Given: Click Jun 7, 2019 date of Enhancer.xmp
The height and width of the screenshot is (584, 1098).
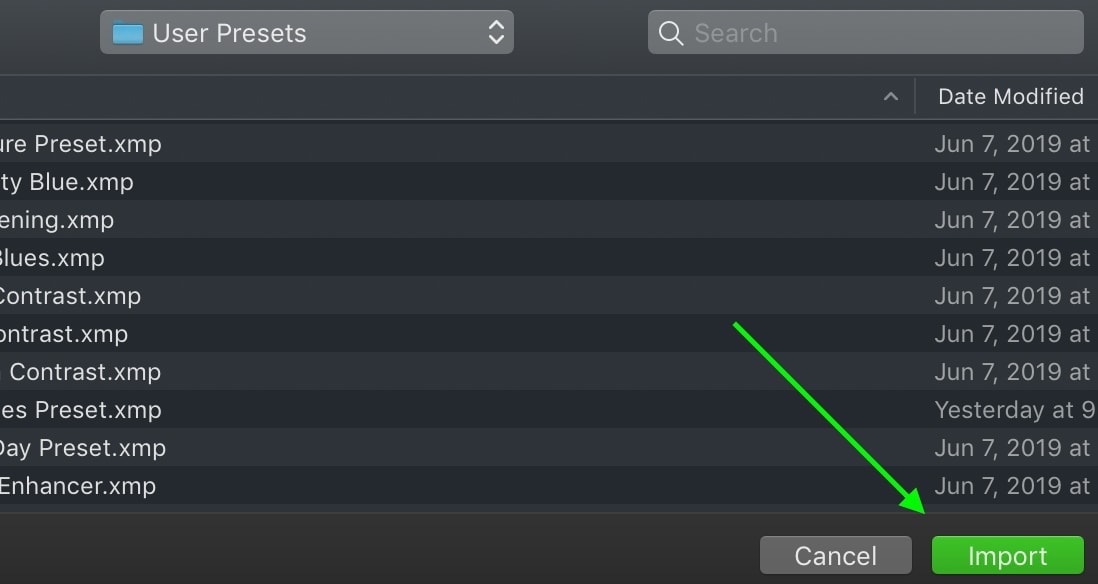Looking at the screenshot, I should tap(1012, 485).
